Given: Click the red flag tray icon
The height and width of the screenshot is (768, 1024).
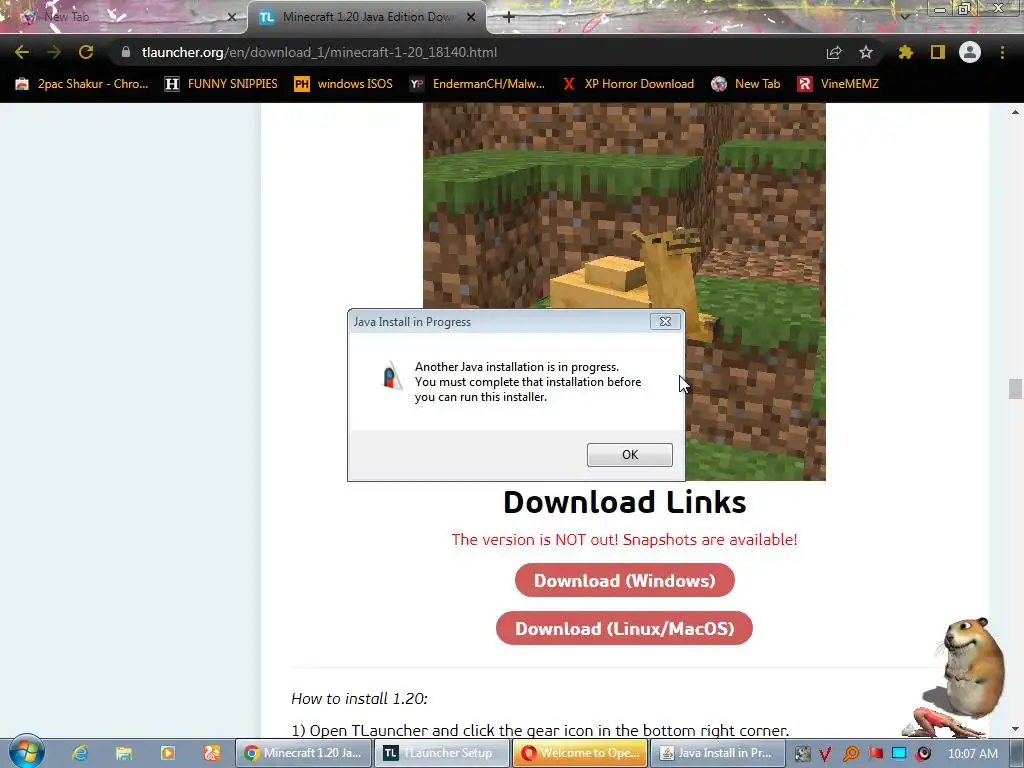Looking at the screenshot, I should point(875,753).
